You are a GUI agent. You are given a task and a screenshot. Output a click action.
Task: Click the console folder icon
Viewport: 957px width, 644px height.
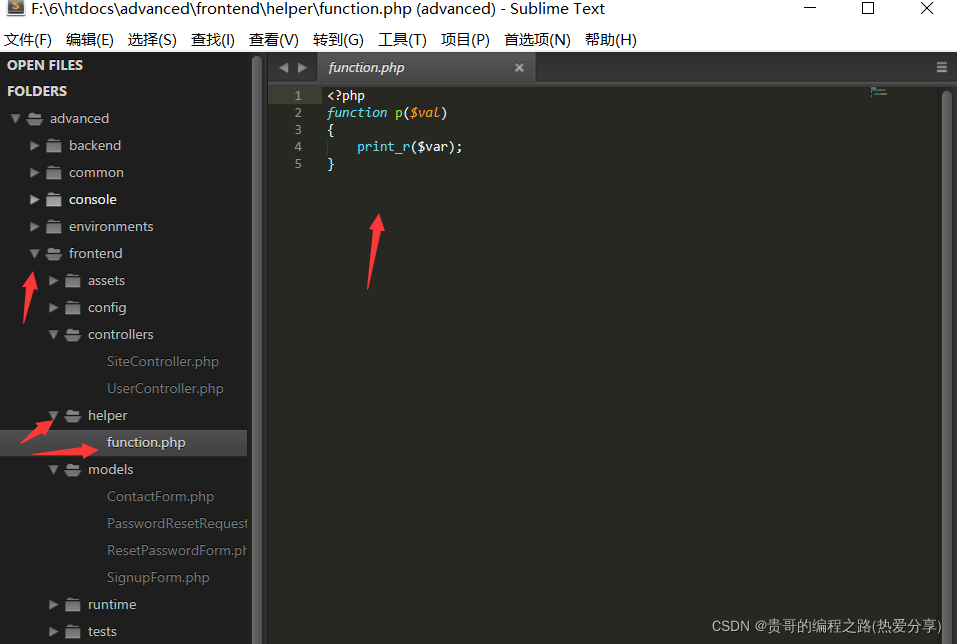click(54, 200)
